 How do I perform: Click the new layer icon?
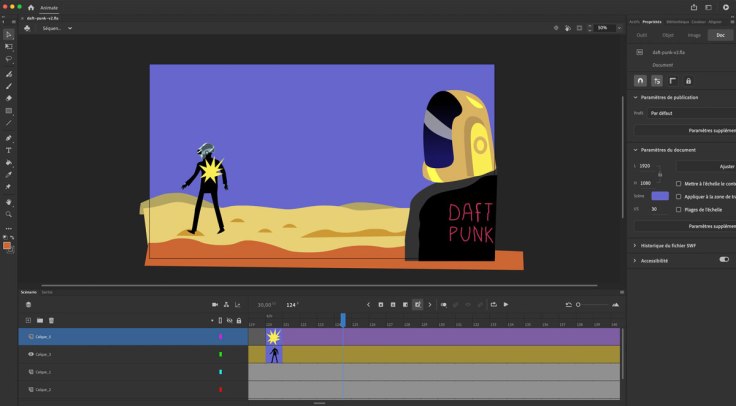point(28,321)
